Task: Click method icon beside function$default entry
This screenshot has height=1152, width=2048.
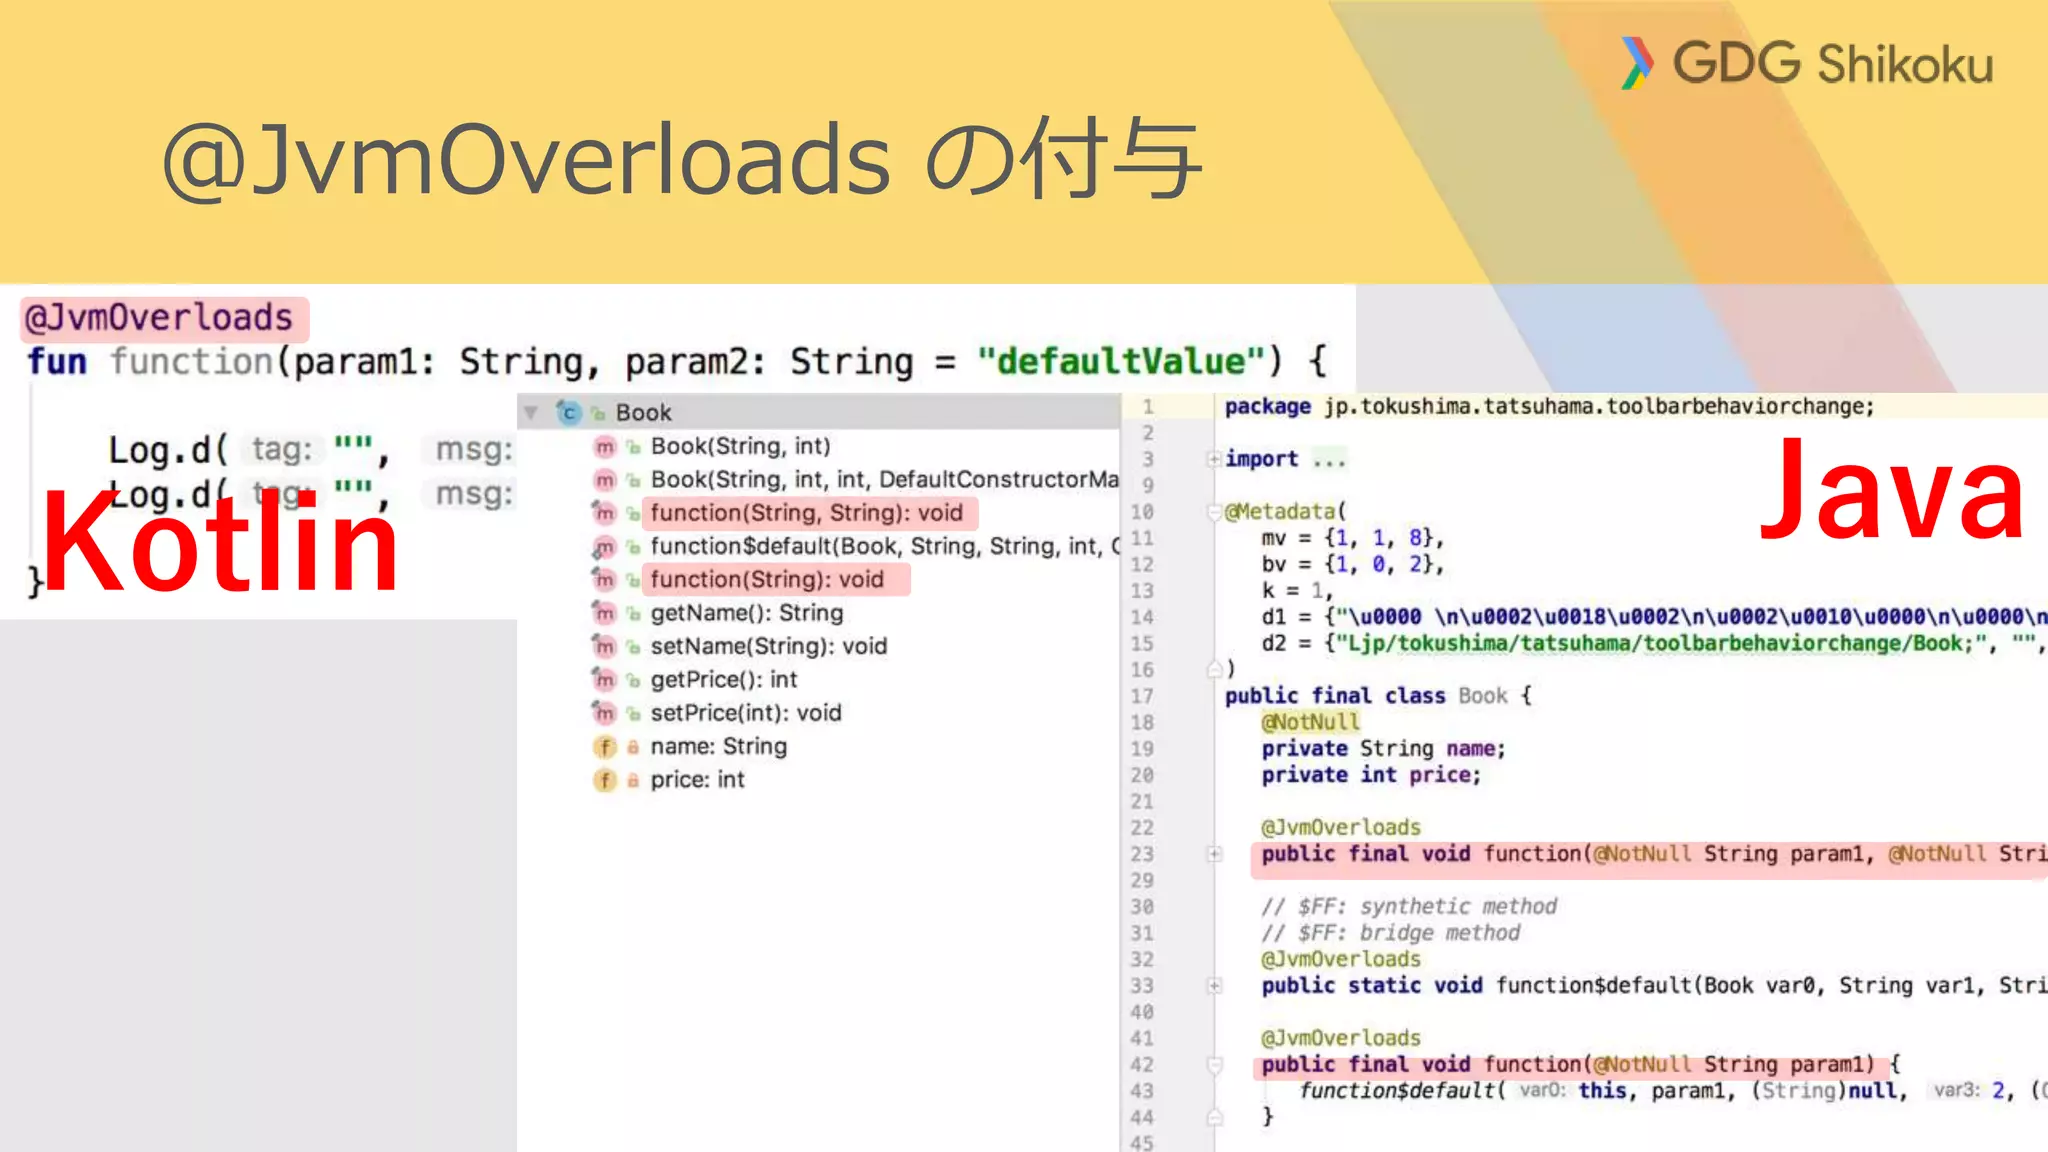Action: 605,547
